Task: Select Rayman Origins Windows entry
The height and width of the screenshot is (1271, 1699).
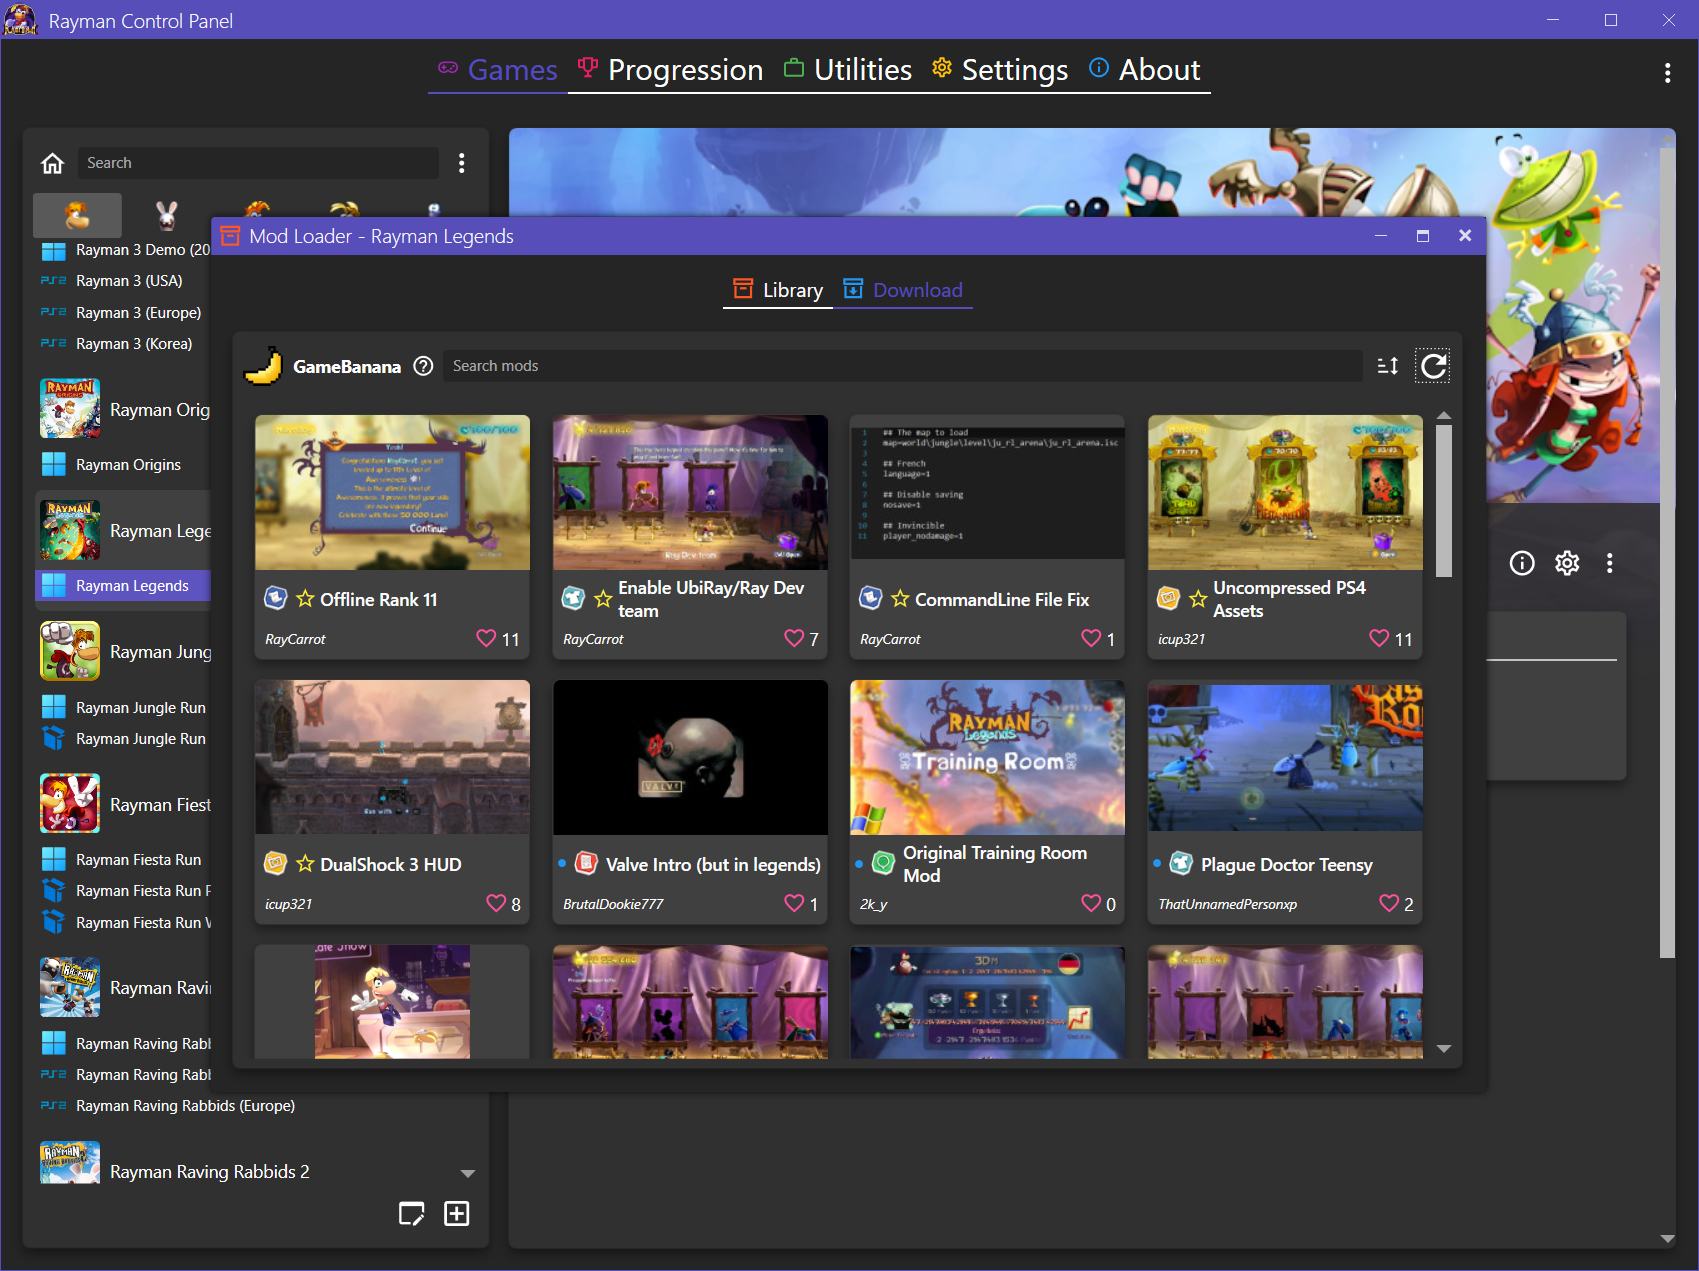Action: 122,464
